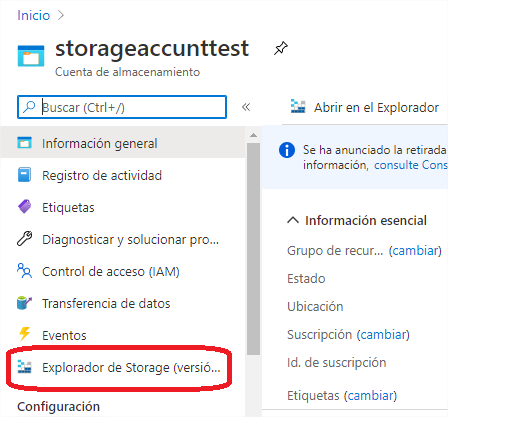Click the sidebar menu scrollbar thumb
The height and width of the screenshot is (443, 512).
(253, 249)
